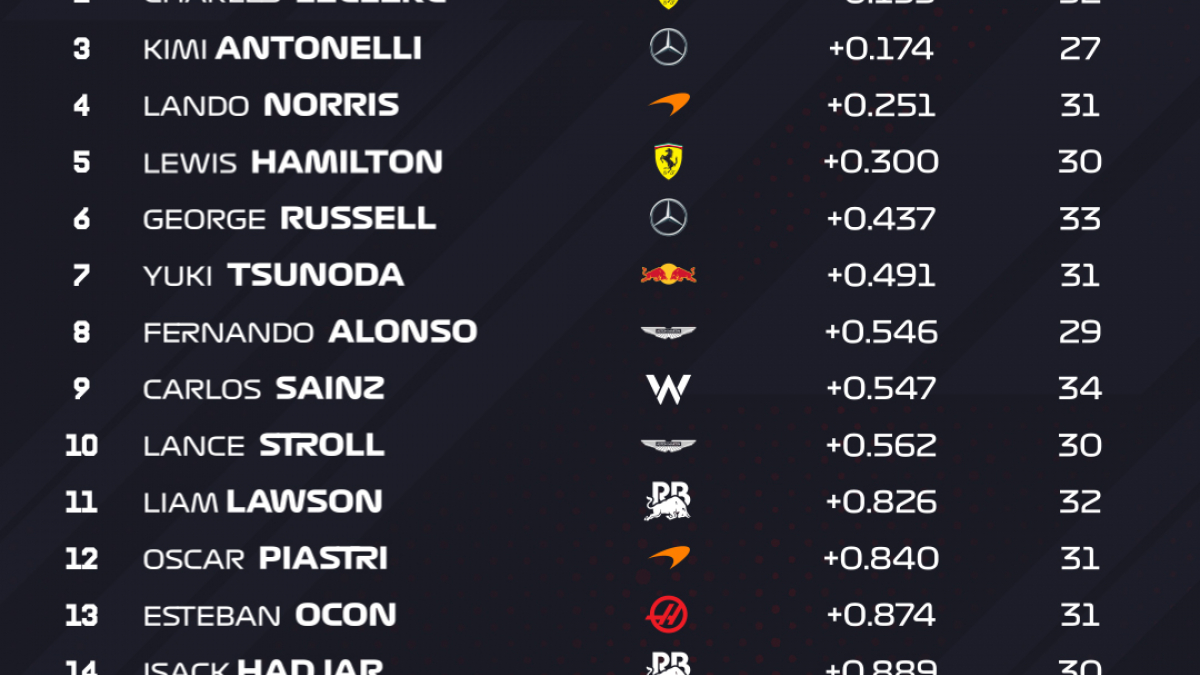Screen dimensions: 1200x675
Task: Click the Racing Bulls logo beside Liam Lawson
Action: coord(668,501)
